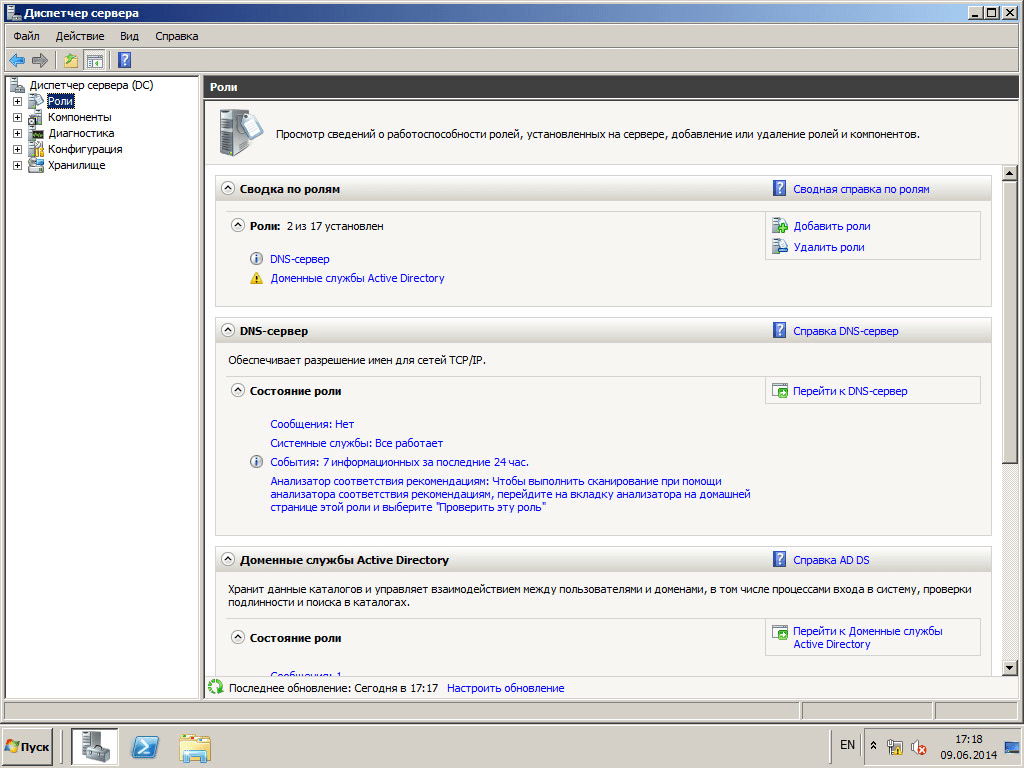Expand the Хранилище tree node
Image resolution: width=1024 pixels, height=768 pixels.
tap(17, 165)
